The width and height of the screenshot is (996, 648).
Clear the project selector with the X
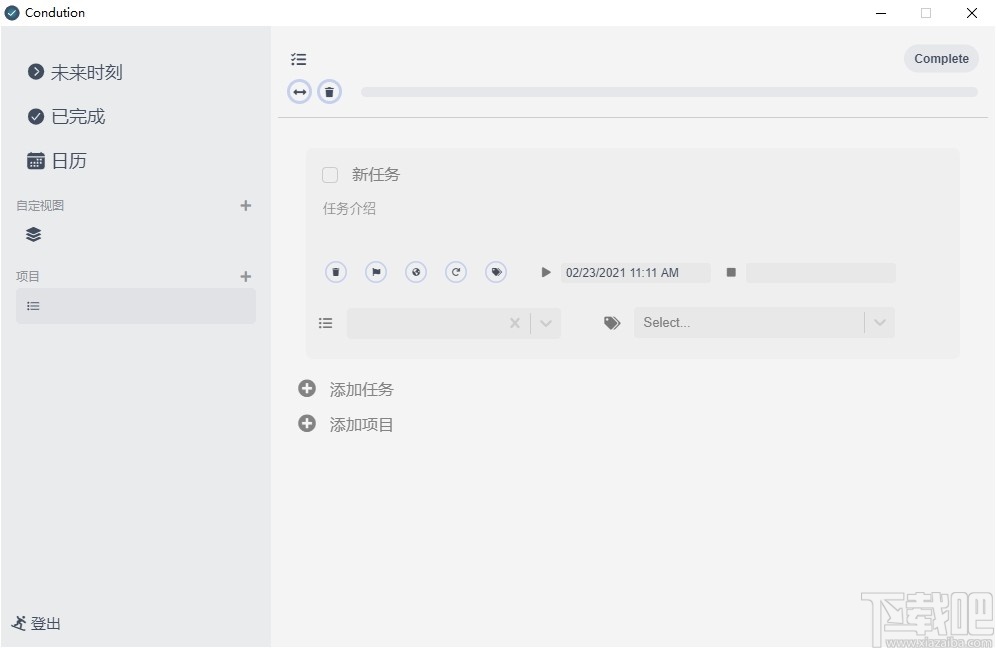pyautogui.click(x=515, y=323)
